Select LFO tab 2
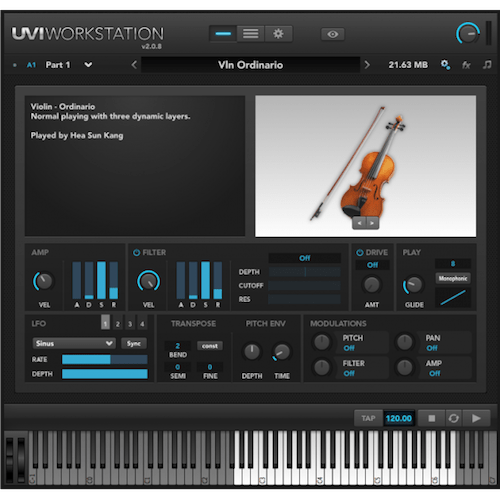Image resolution: width=500 pixels, height=500 pixels. click(x=118, y=322)
